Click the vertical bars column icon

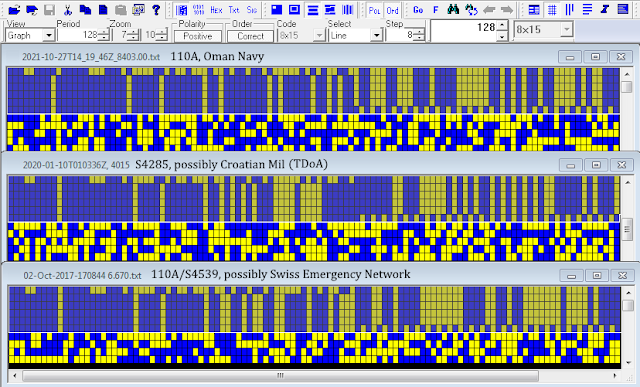pyautogui.click(x=569, y=10)
